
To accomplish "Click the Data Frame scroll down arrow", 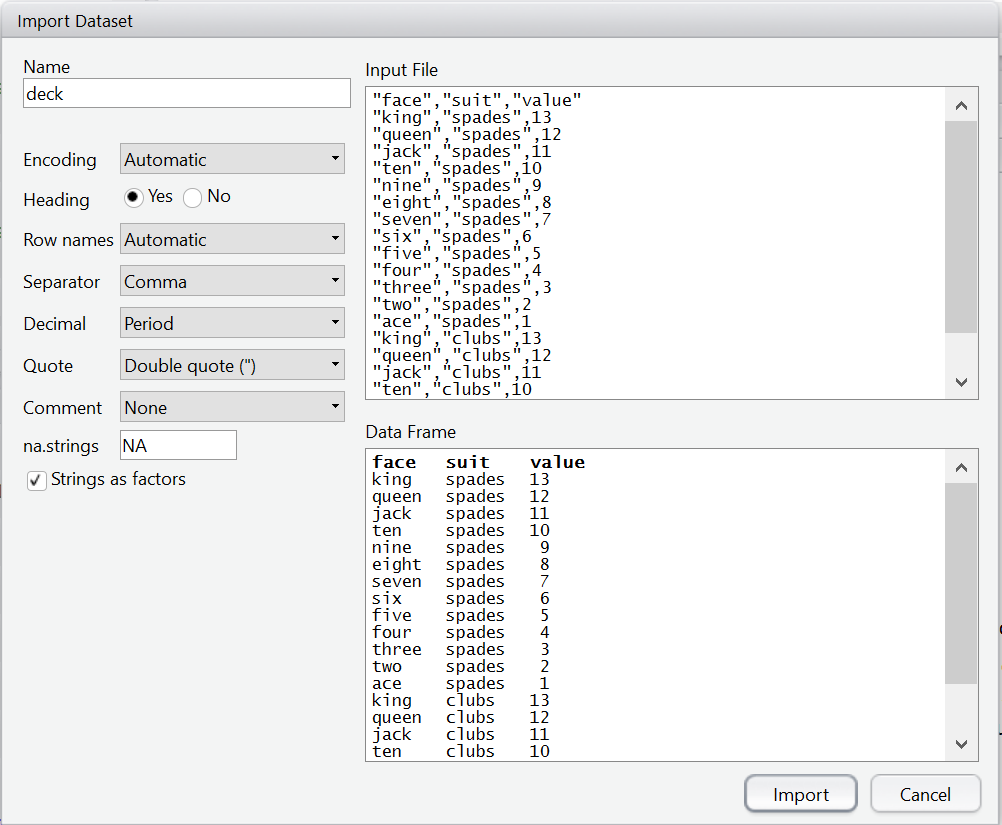I will [x=960, y=744].
